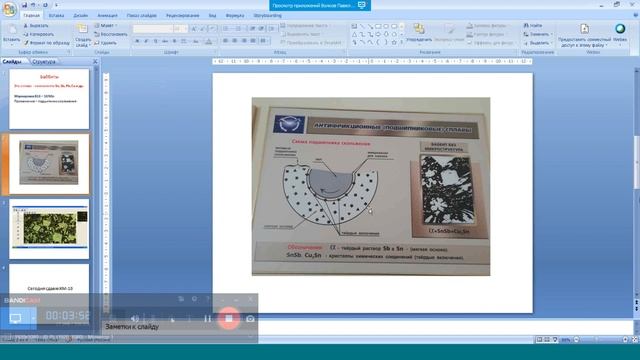Screen dimensions: 640x360
Task: Click Bandicam screen recording mode monitor icon
Action: click(x=16, y=318)
